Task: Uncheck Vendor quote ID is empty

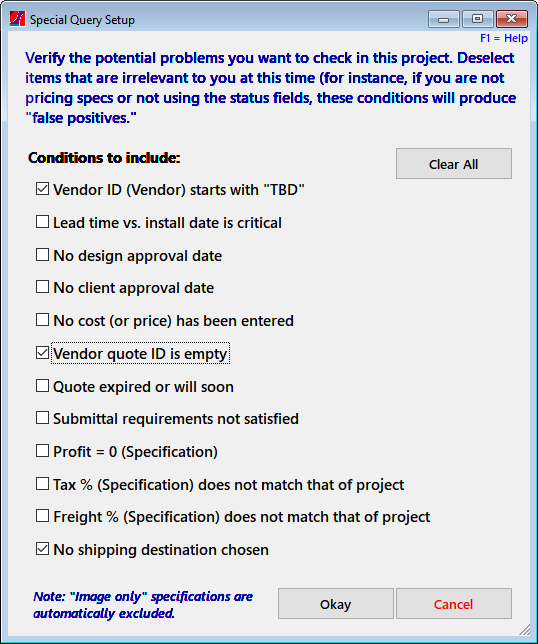Action: pyautogui.click(x=42, y=352)
